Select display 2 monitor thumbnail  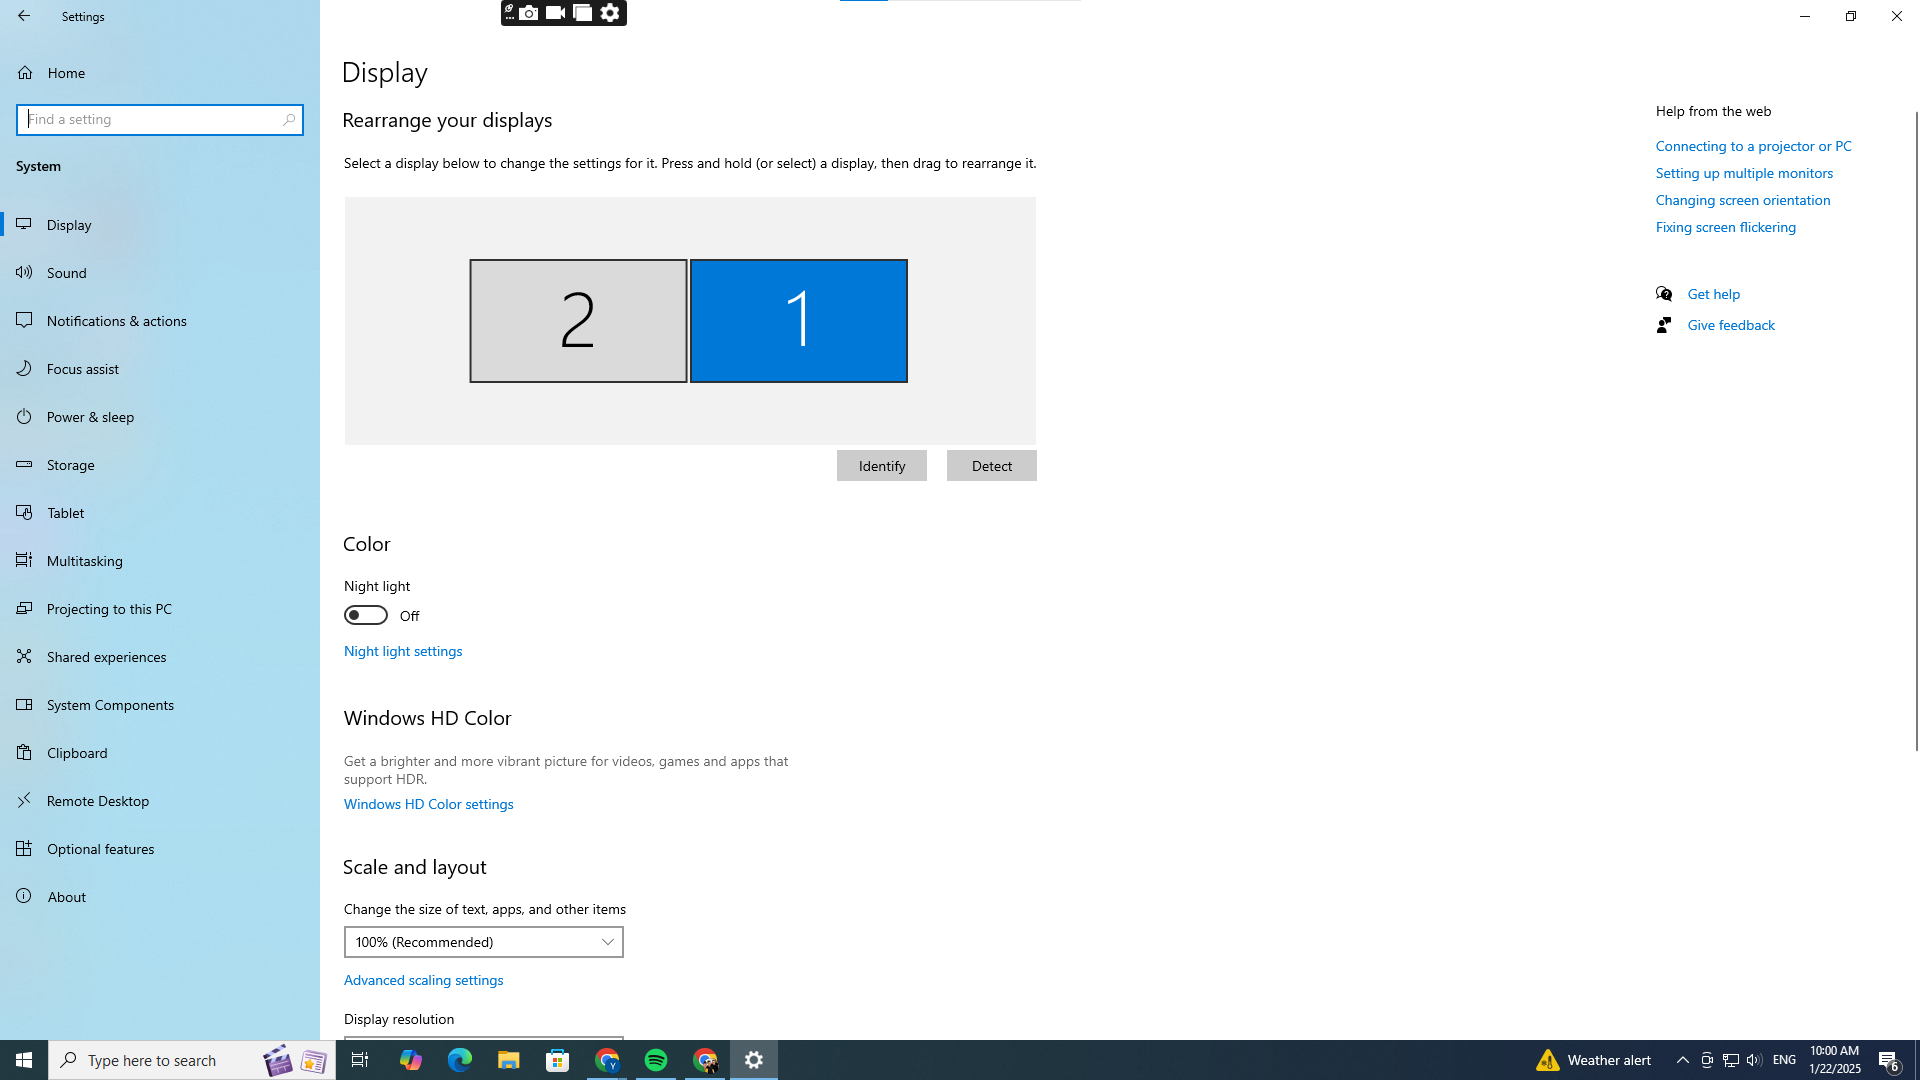click(x=578, y=321)
